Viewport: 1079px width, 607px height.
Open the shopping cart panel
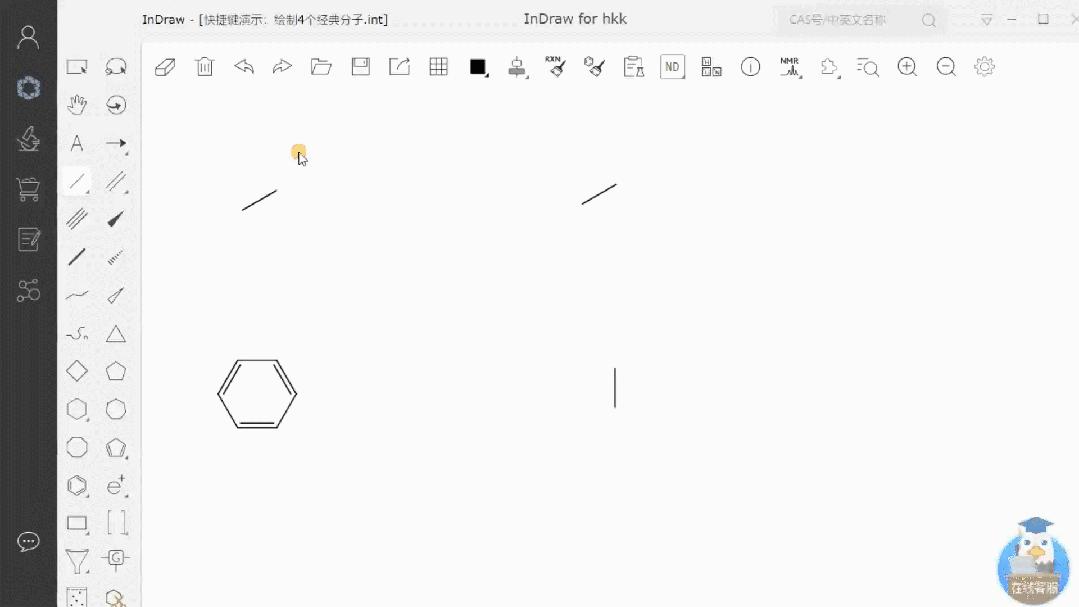coord(28,187)
